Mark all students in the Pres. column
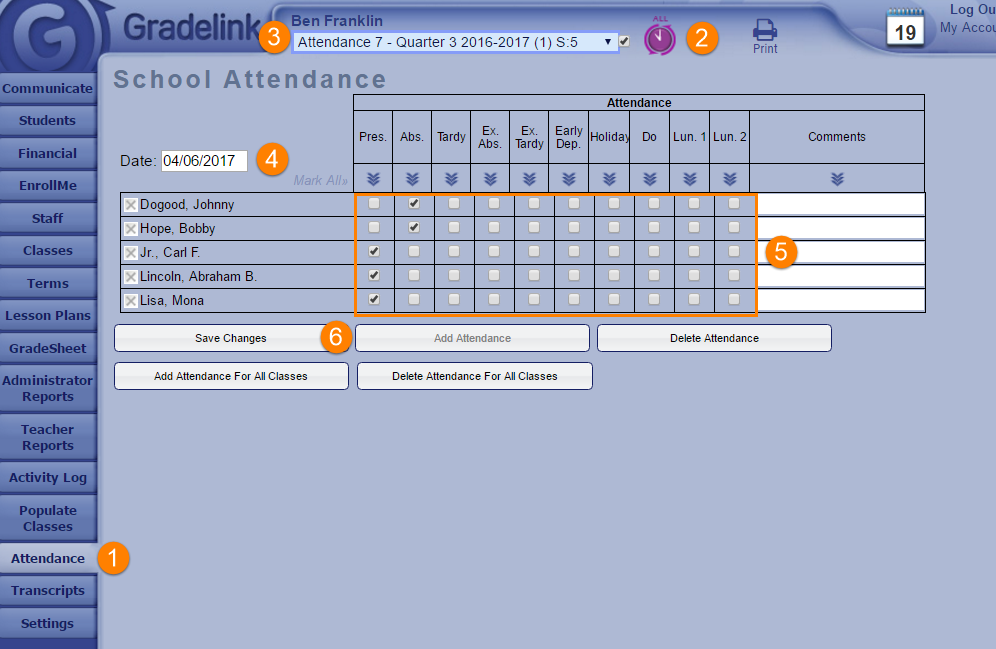The height and width of the screenshot is (649, 996). point(373,179)
